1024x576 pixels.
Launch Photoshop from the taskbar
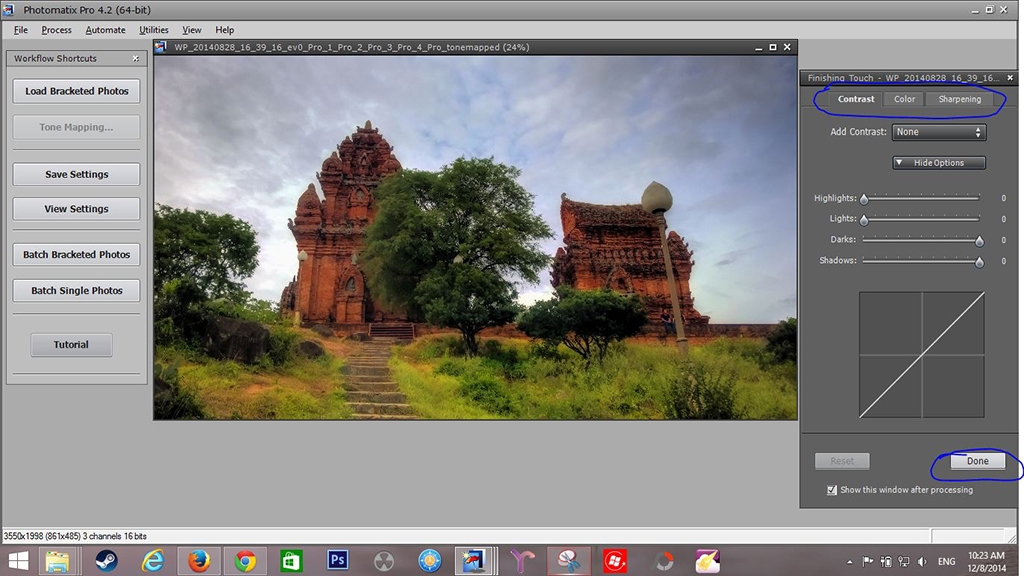click(337, 561)
